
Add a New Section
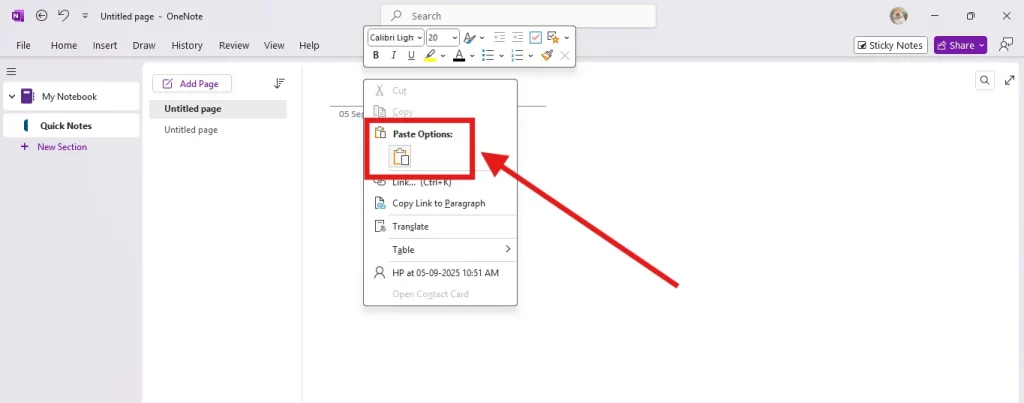pyautogui.click(x=55, y=147)
